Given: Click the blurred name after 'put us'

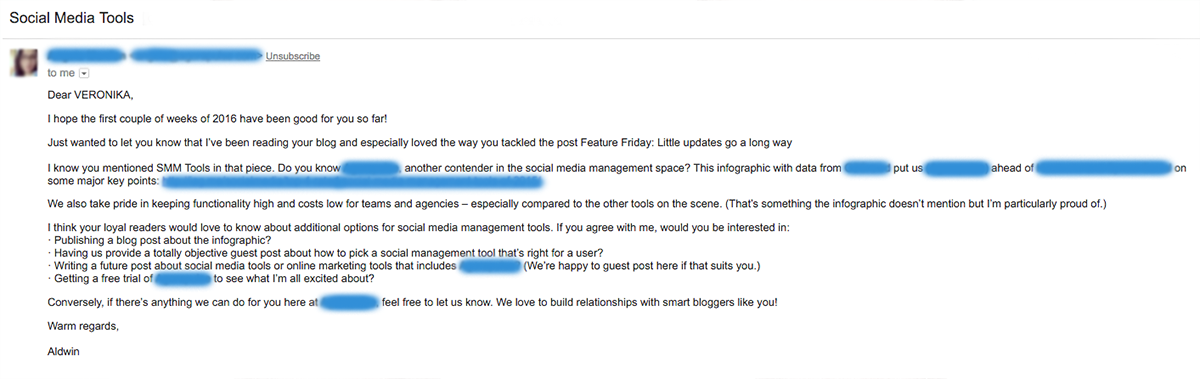Looking at the screenshot, I should click(x=956, y=168).
